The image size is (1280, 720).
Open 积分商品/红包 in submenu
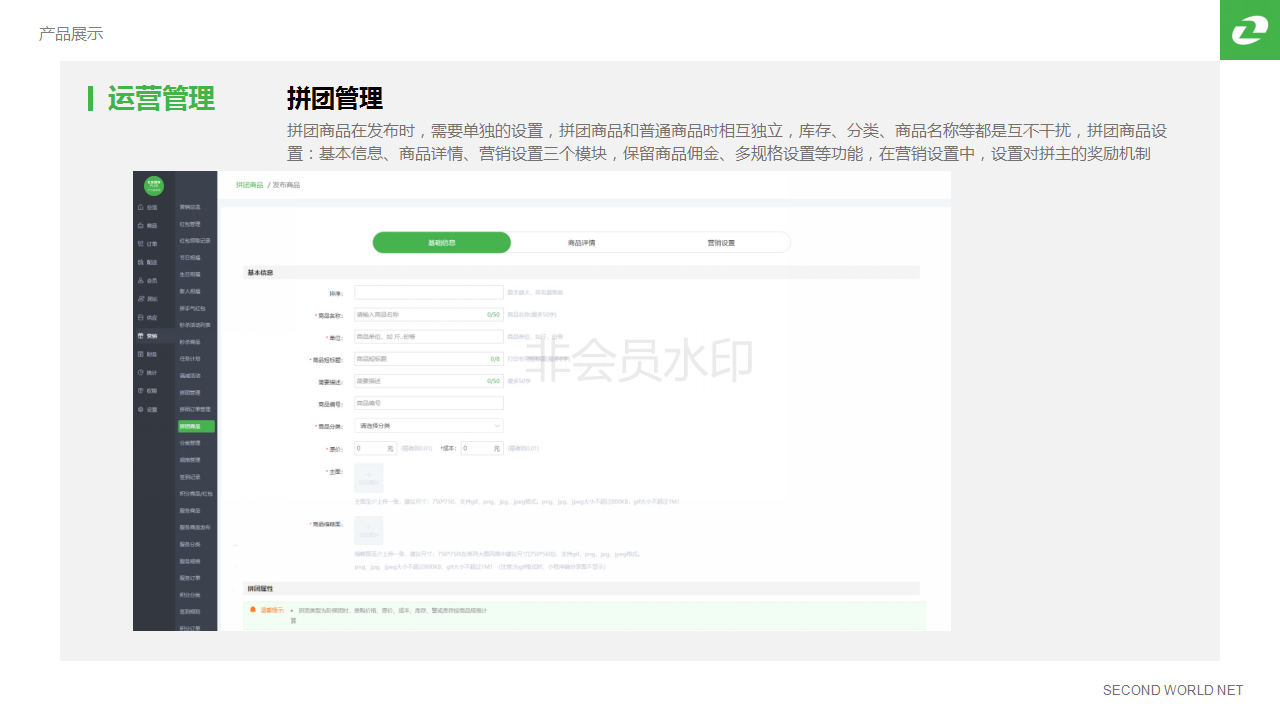point(196,494)
